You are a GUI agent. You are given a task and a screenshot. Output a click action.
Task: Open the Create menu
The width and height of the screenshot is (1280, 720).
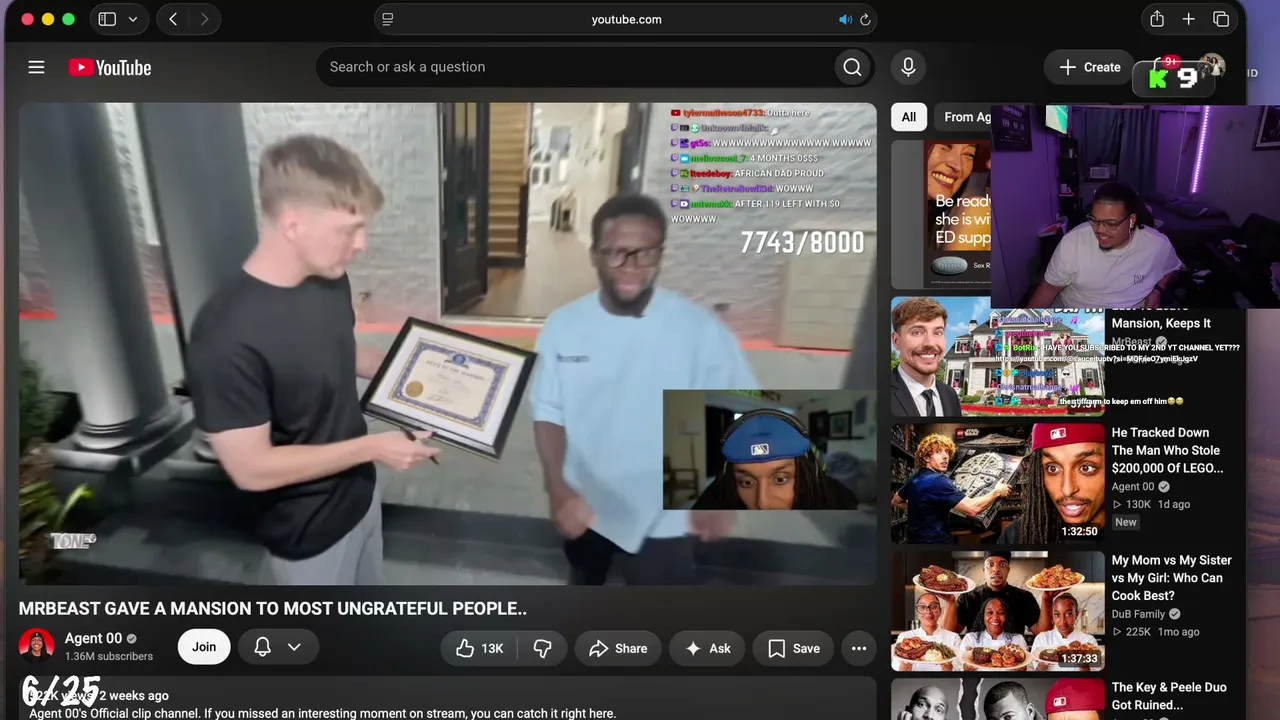pos(1090,67)
